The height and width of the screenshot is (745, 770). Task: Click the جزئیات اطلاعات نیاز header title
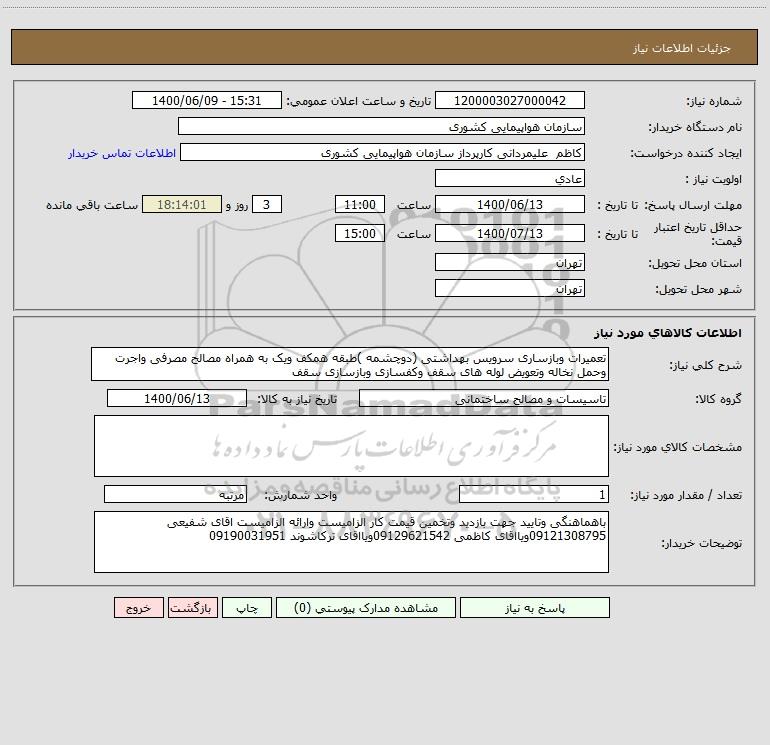point(682,48)
